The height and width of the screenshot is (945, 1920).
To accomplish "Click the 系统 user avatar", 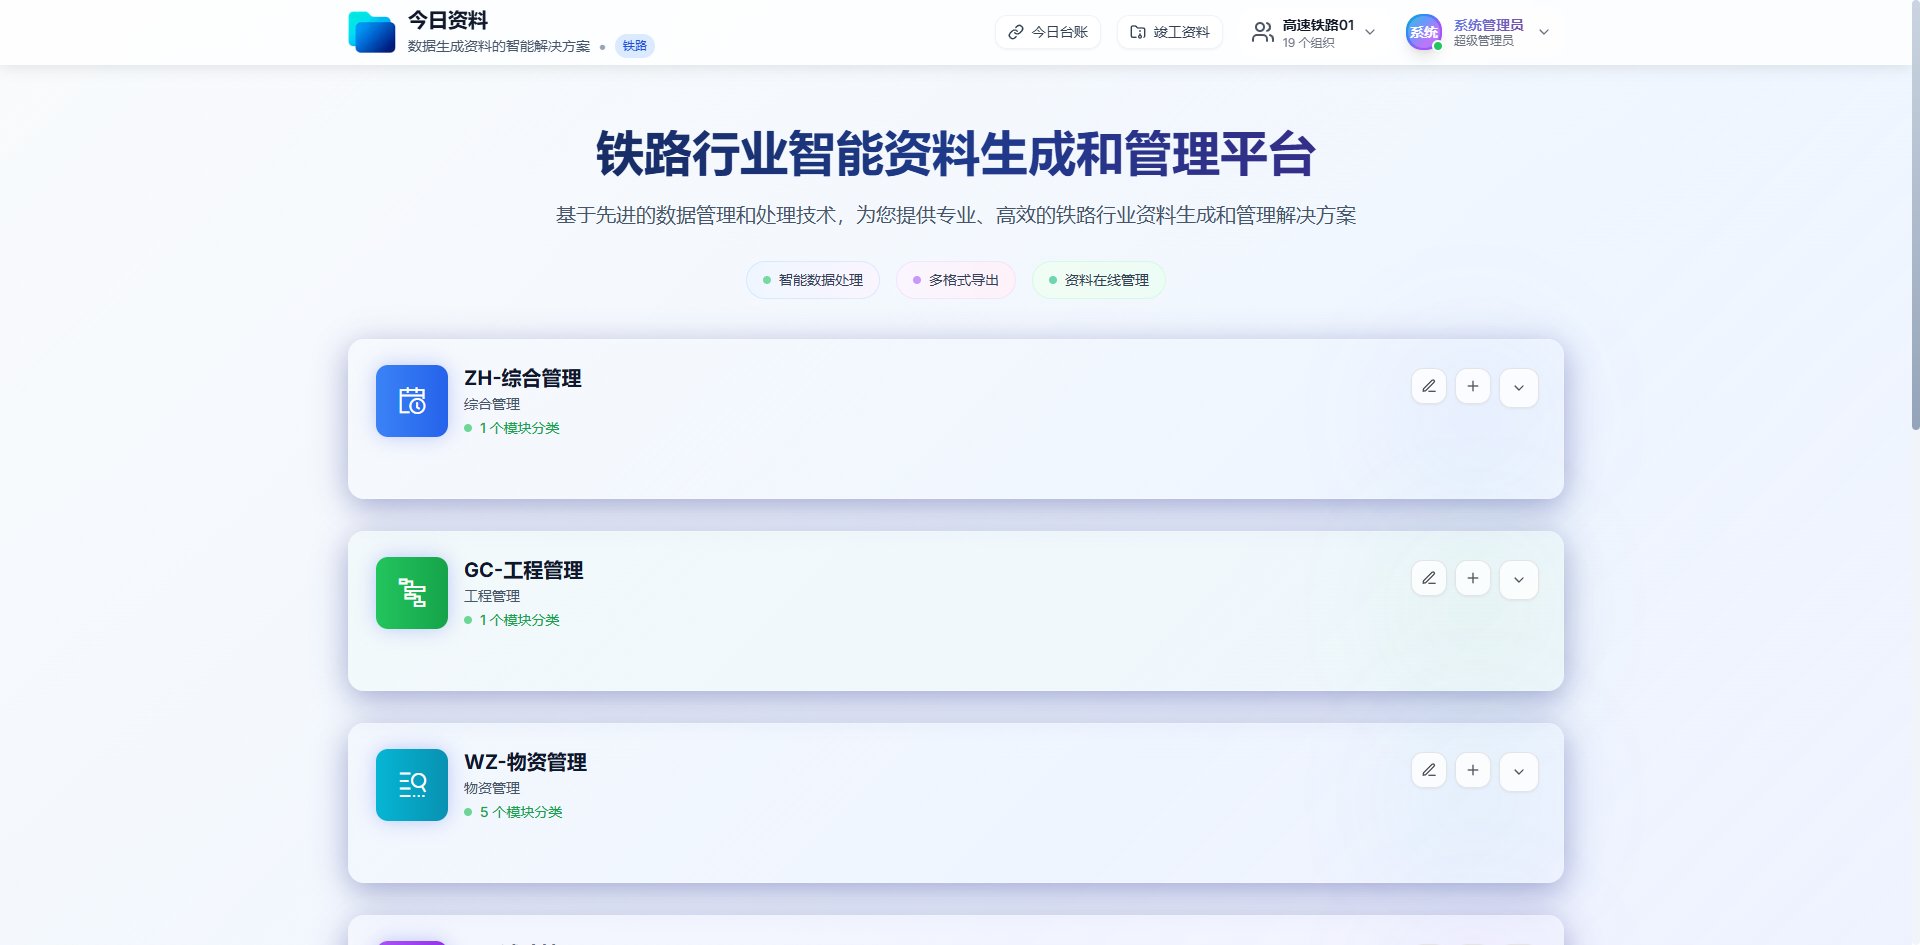I will click(x=1423, y=32).
